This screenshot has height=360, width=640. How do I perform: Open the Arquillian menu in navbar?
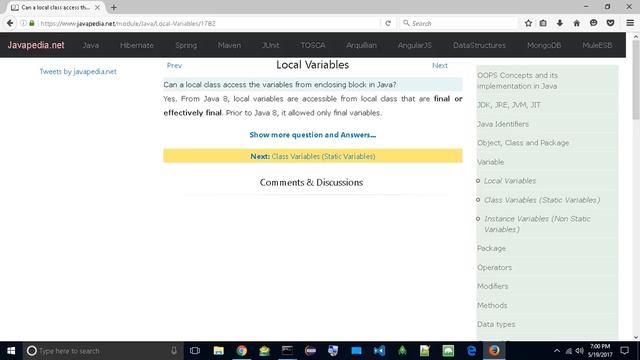pos(361,45)
